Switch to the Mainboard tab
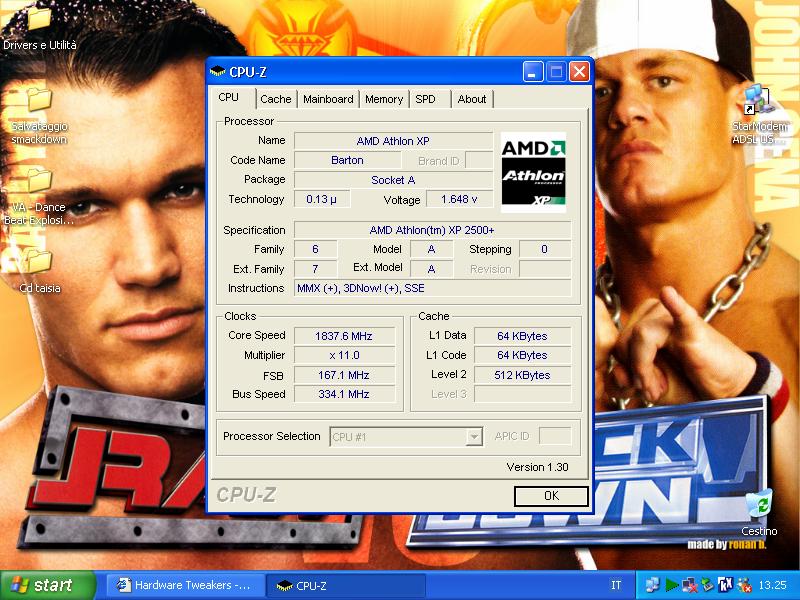Screen dimensions: 800x600 point(328,99)
